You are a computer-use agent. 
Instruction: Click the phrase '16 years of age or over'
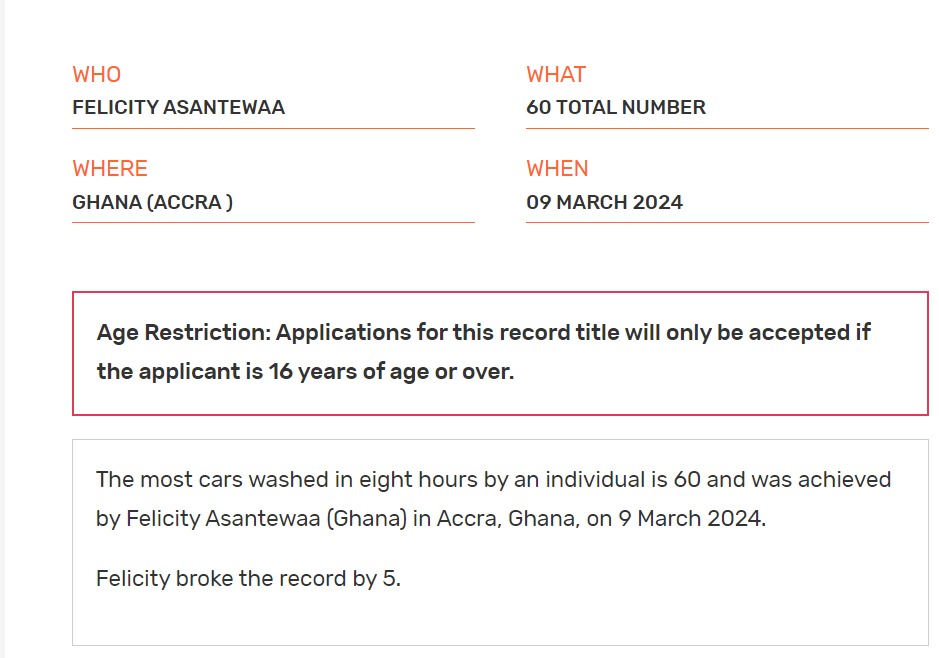[391, 372]
